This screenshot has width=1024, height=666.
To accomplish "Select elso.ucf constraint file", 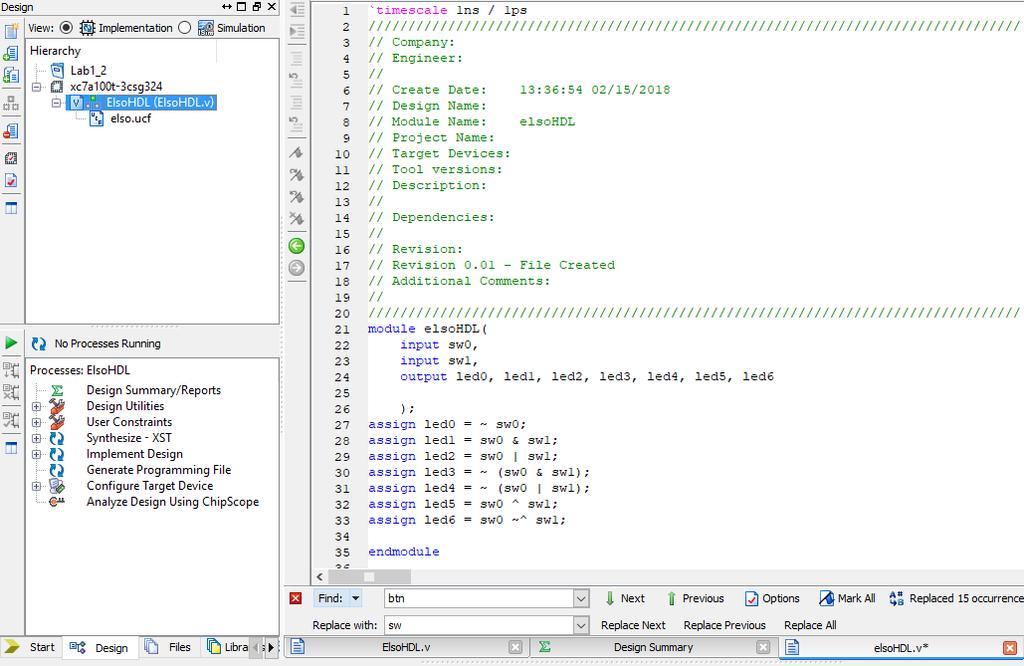I will coord(131,118).
